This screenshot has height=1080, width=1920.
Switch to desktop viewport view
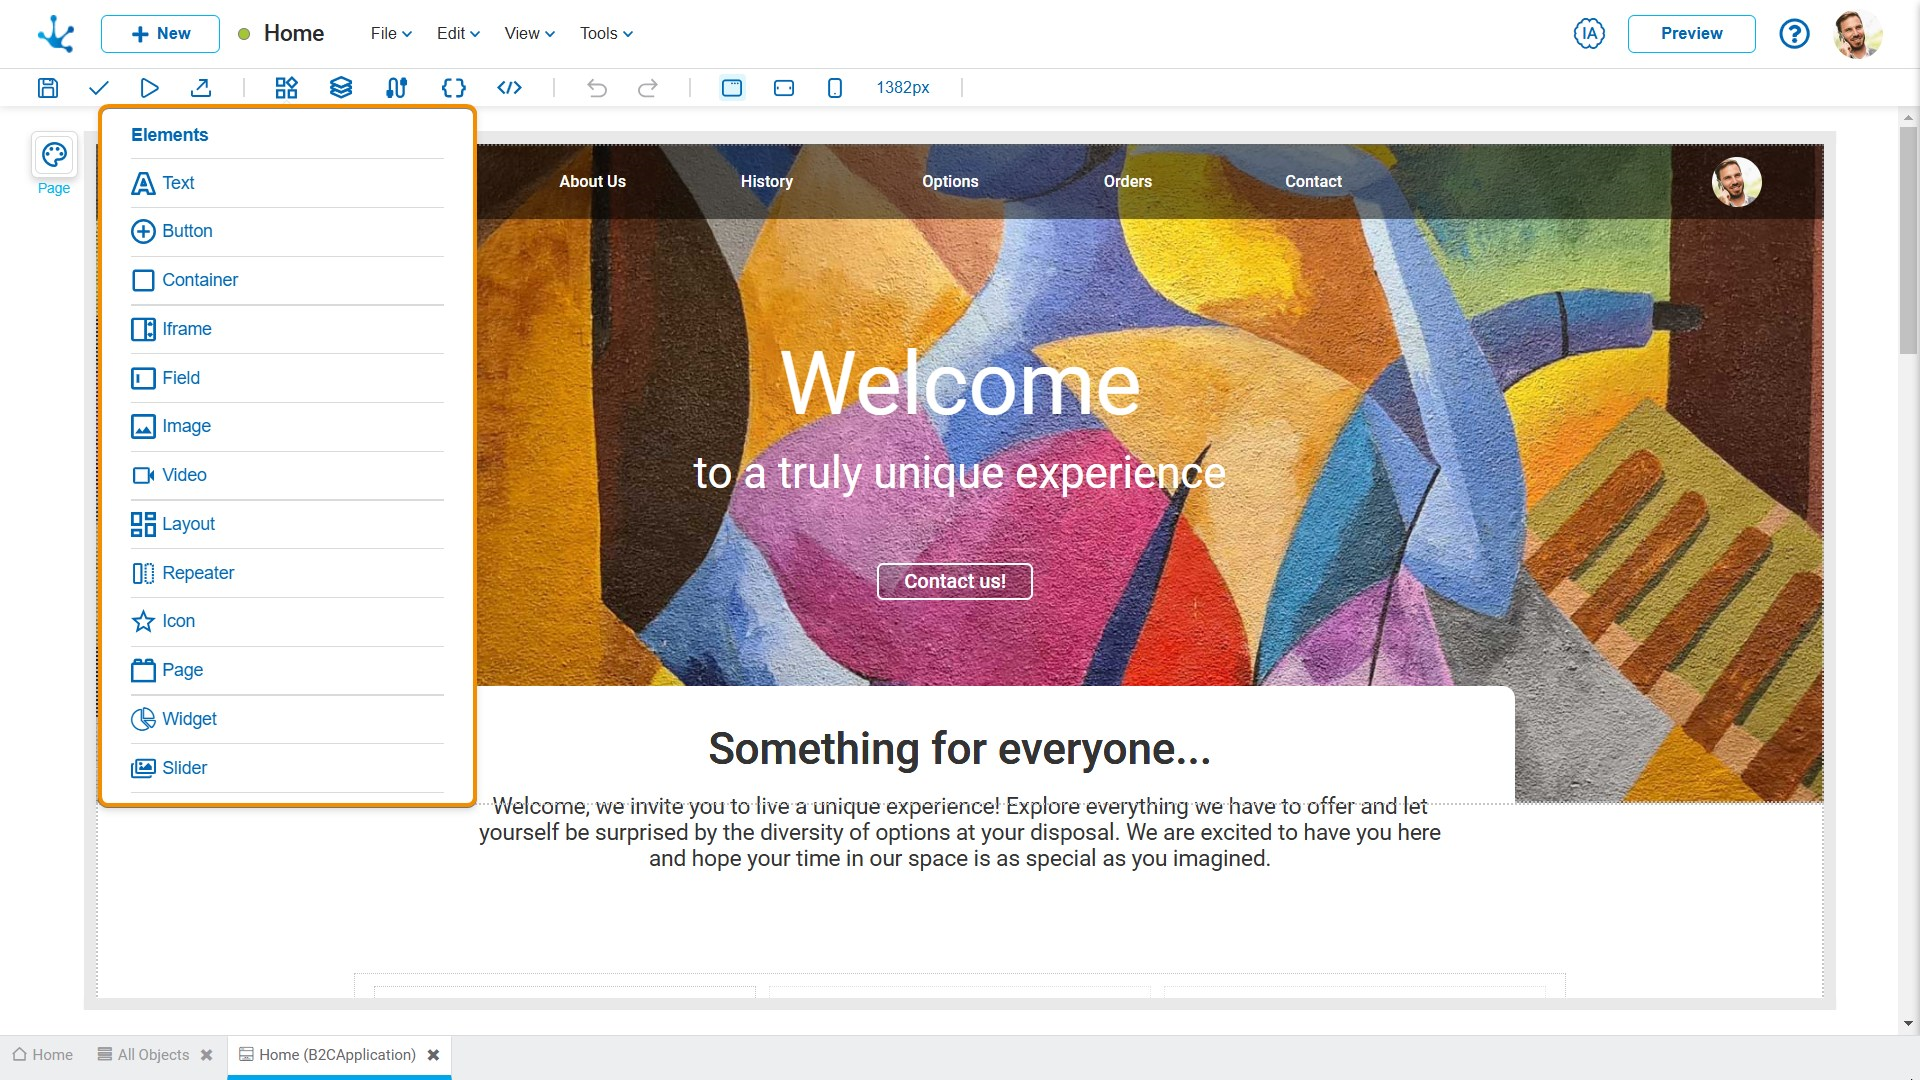[x=732, y=88]
